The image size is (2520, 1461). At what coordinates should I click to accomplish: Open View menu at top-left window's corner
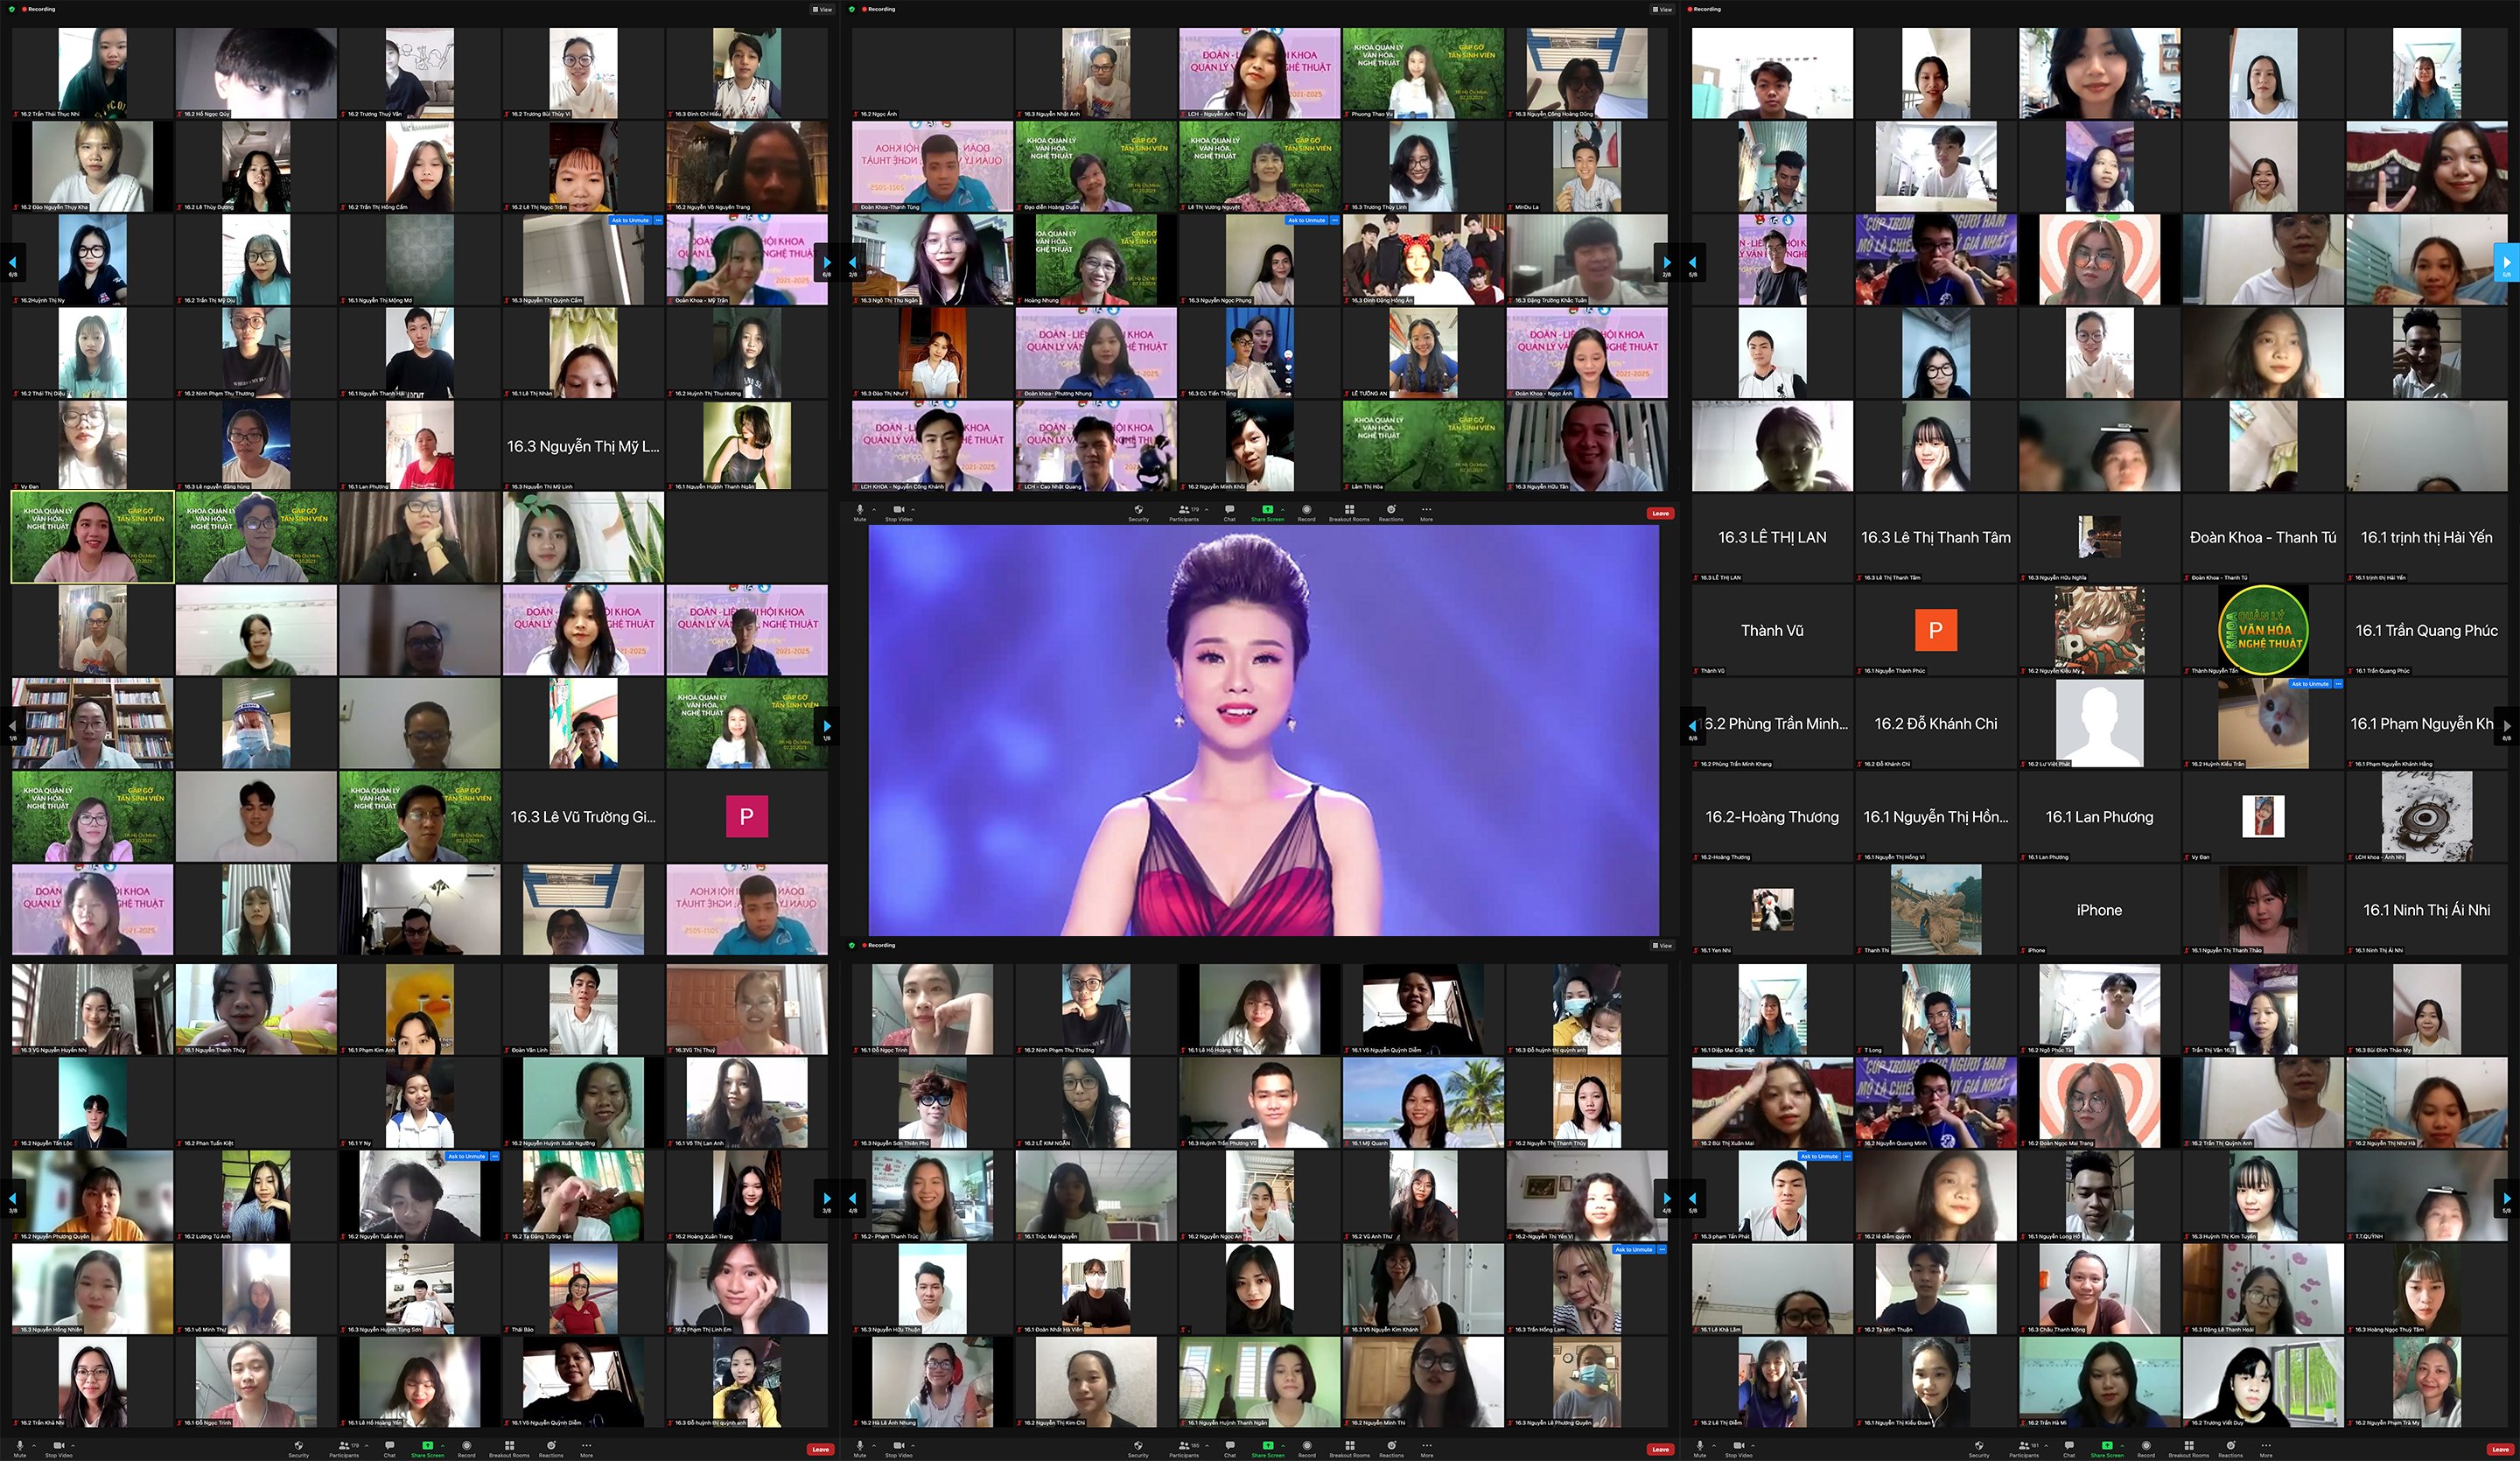click(822, 9)
